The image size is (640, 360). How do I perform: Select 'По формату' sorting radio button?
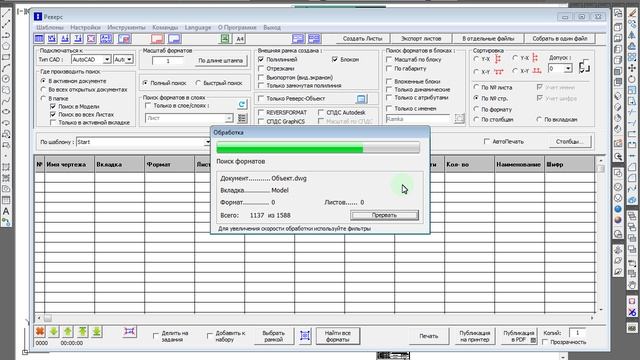(x=476, y=109)
